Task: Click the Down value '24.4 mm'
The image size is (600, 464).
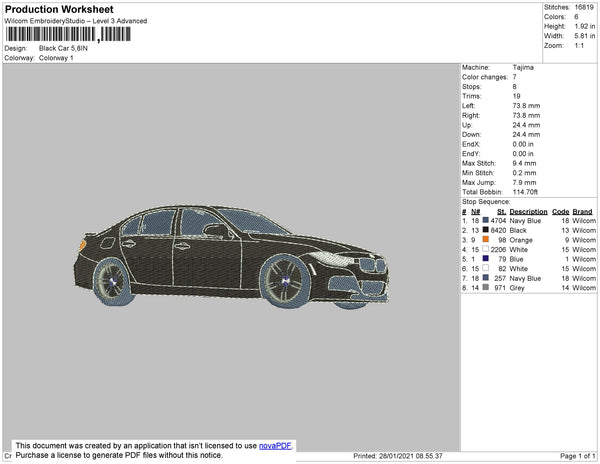Action: tap(526, 134)
